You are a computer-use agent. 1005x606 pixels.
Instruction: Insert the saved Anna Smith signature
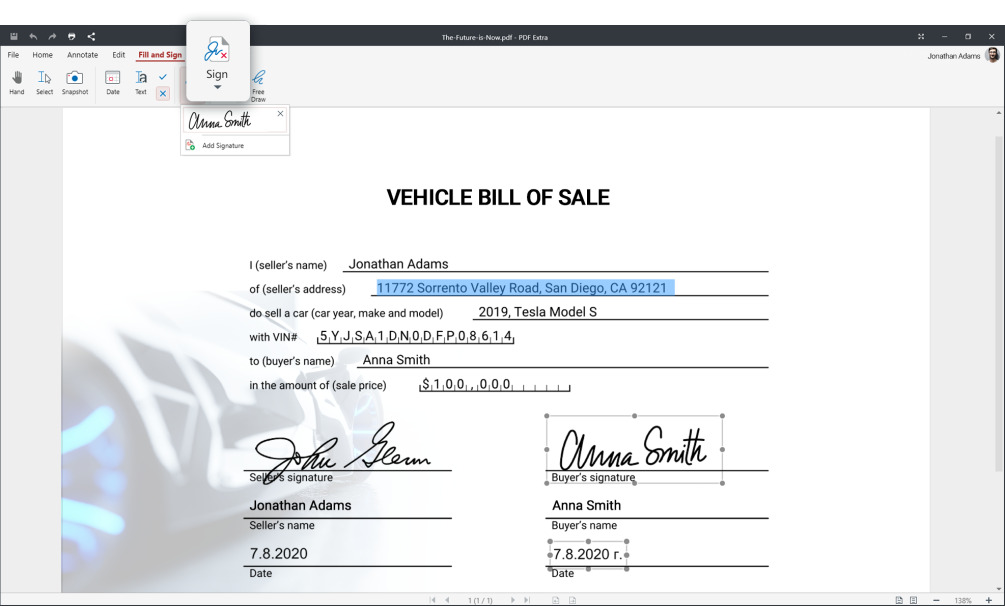[220, 120]
